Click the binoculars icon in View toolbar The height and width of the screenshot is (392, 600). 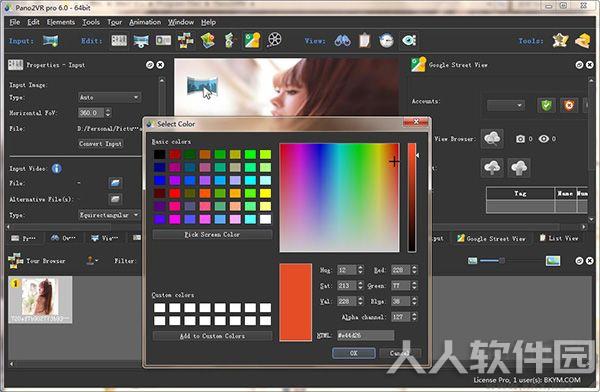tap(342, 40)
